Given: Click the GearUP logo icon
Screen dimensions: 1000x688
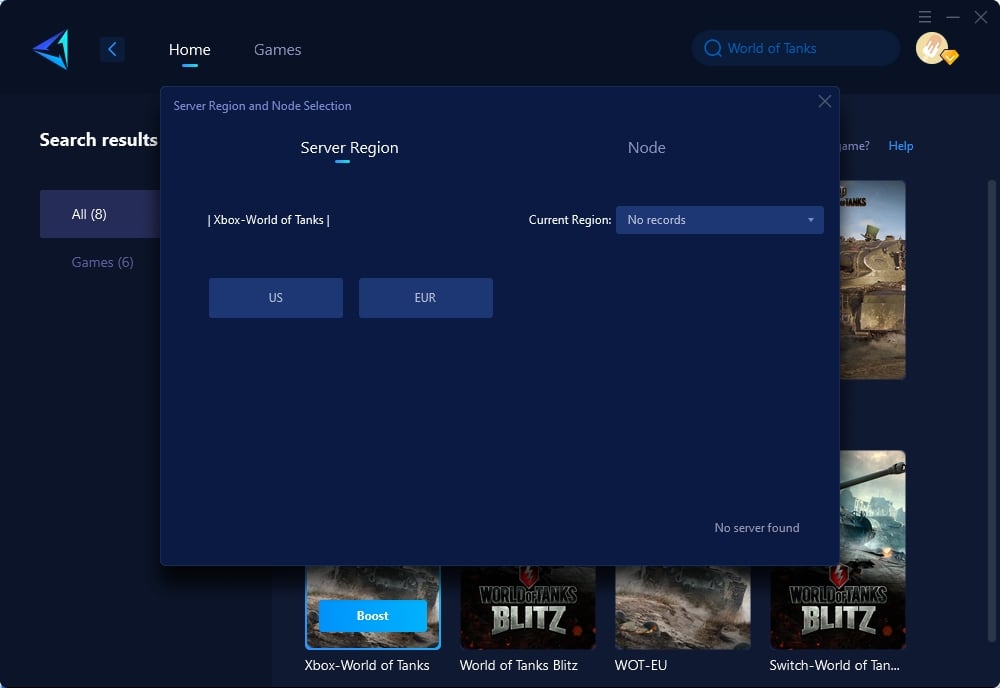Looking at the screenshot, I should (51, 49).
